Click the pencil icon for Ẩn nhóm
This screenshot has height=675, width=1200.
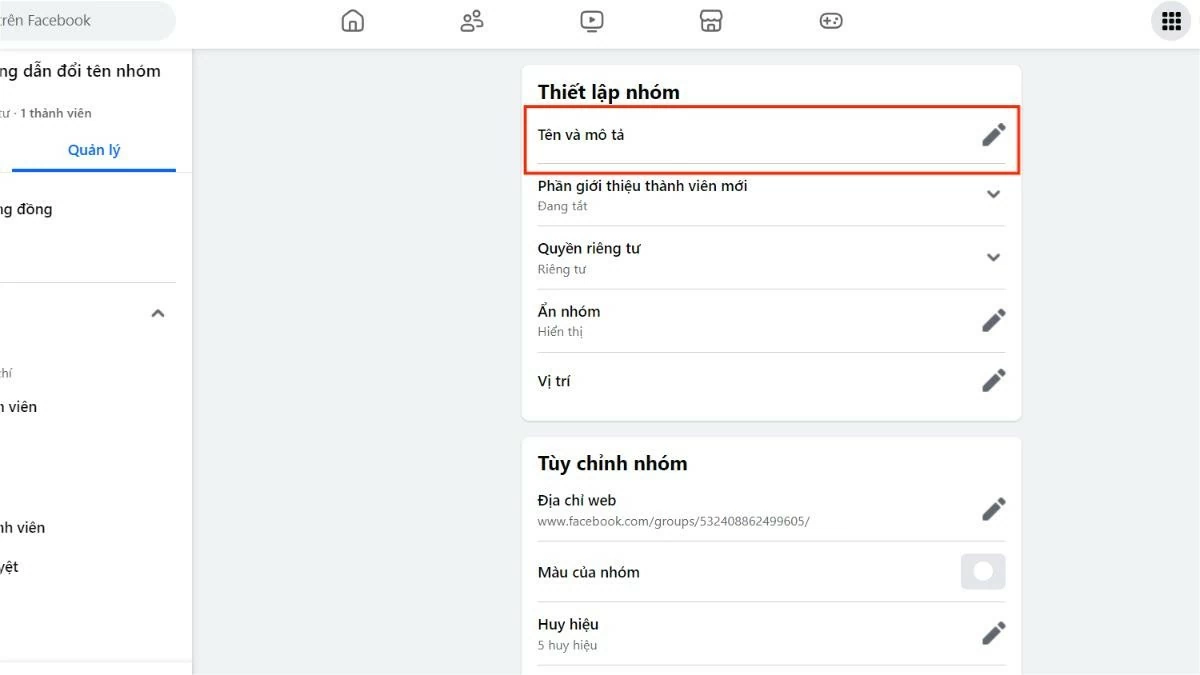point(993,319)
